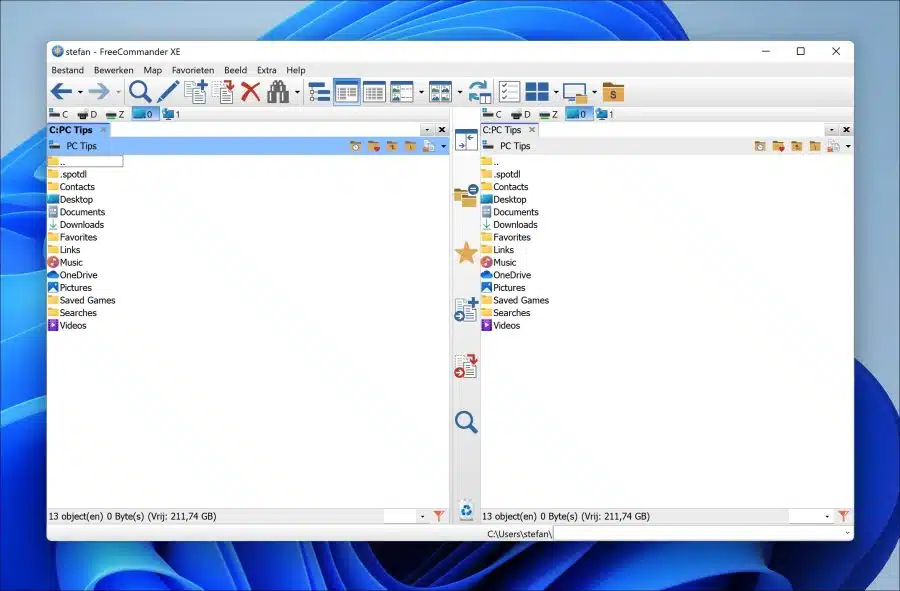Click the Copy files icon in the top toolbar

[x=195, y=92]
